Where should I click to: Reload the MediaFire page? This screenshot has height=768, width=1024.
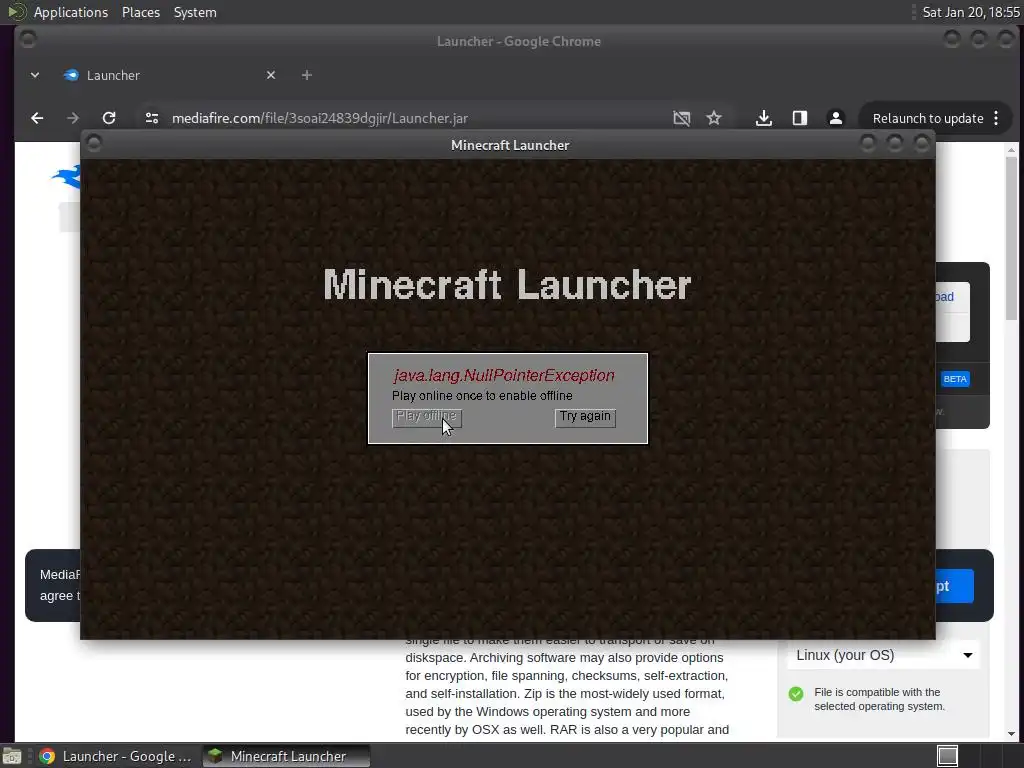pyautogui.click(x=109, y=118)
